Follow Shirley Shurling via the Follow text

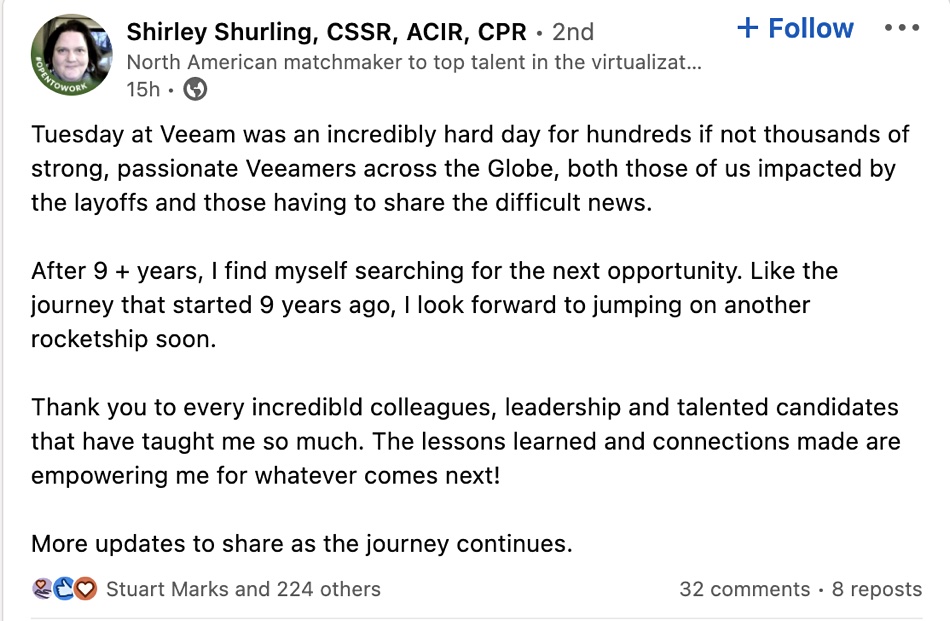811,28
